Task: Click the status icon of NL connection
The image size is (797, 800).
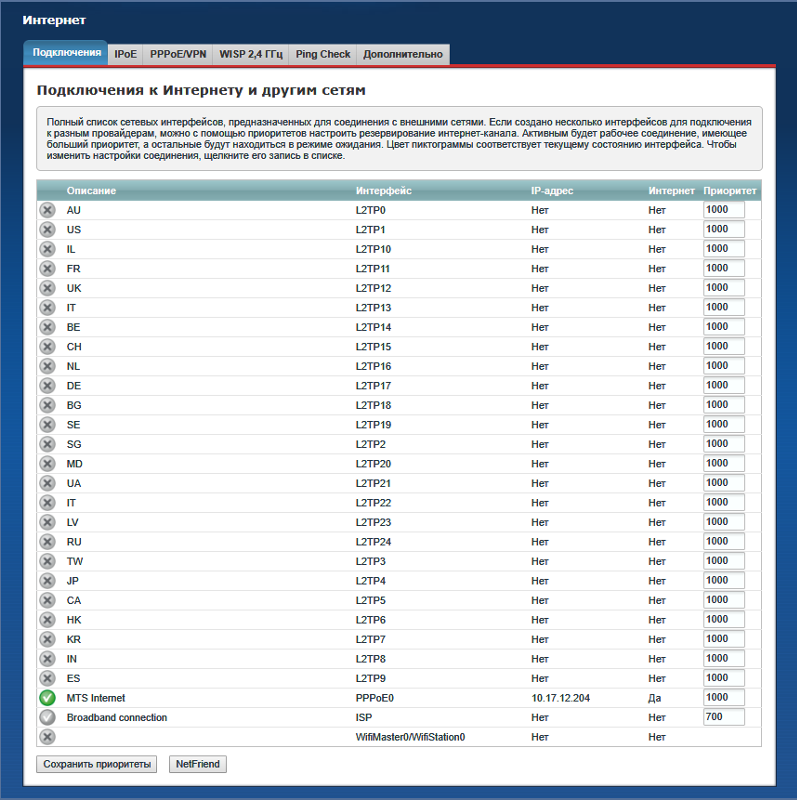Action: point(47,366)
